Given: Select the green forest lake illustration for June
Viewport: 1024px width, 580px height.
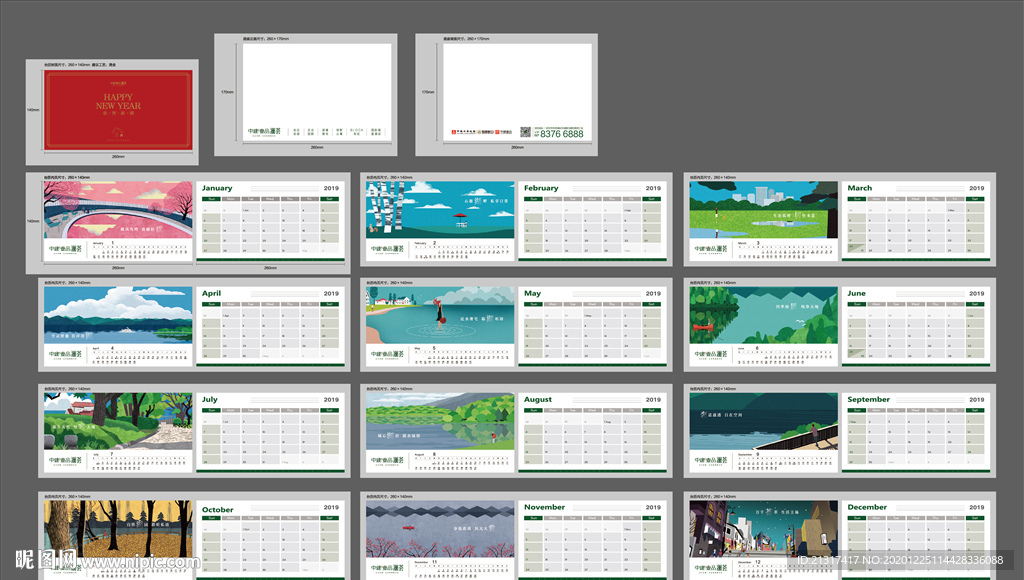Looking at the screenshot, I should click(x=763, y=315).
